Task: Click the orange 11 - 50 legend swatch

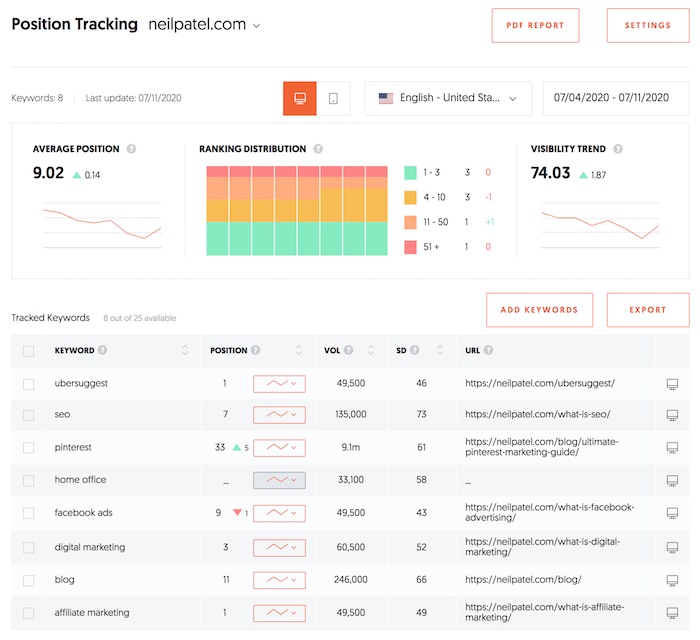Action: coord(410,222)
